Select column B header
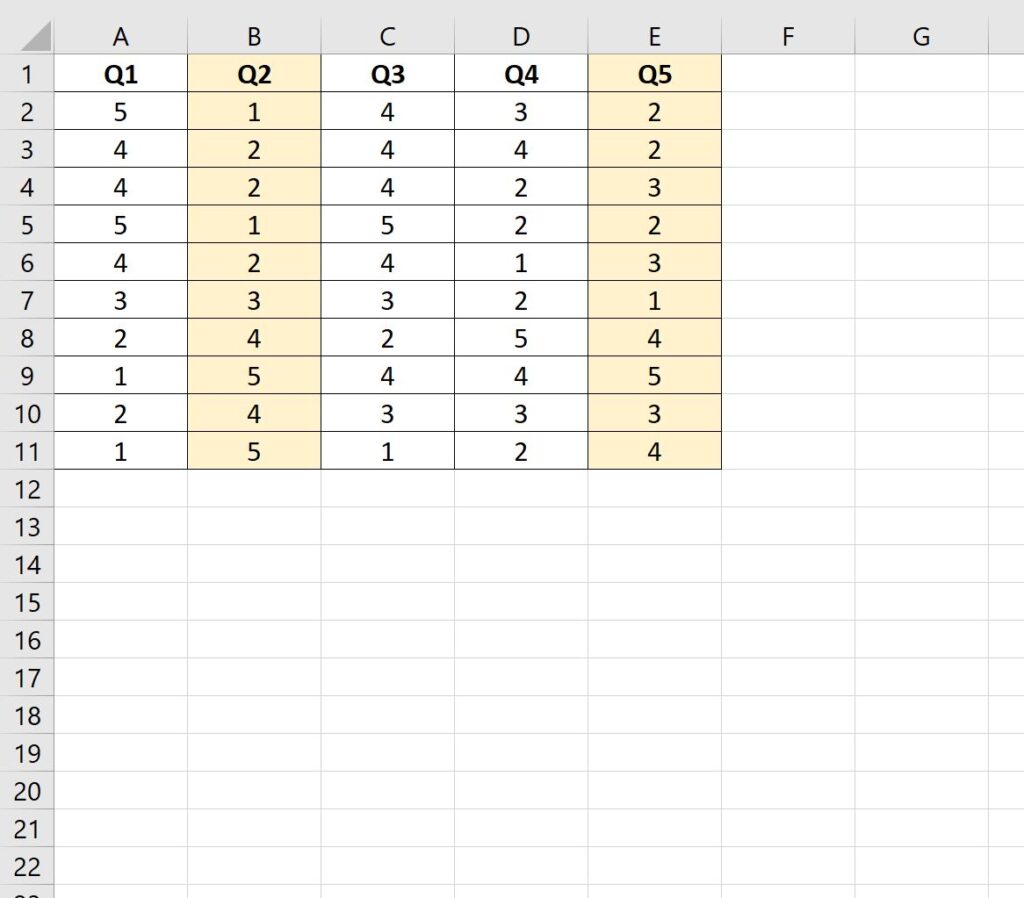The image size is (1024, 898). [253, 36]
